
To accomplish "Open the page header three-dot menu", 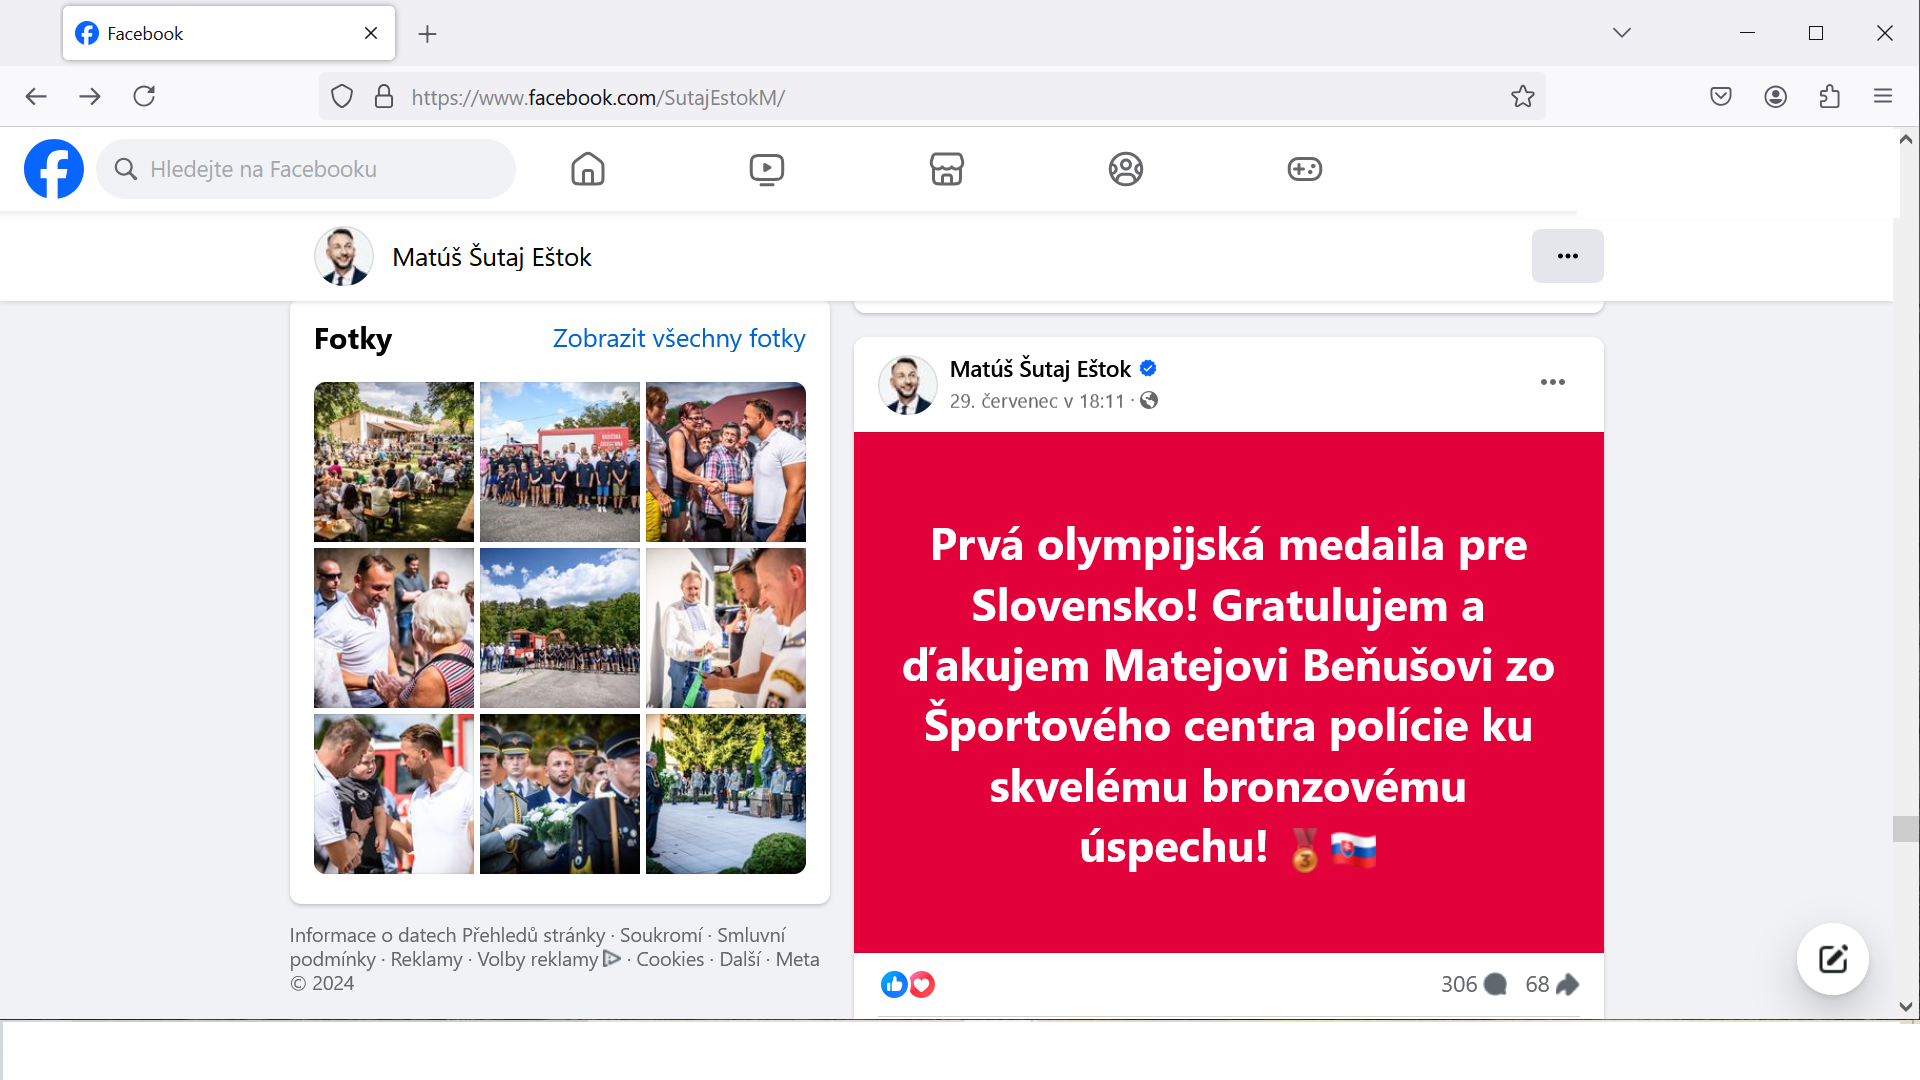I will pos(1568,256).
